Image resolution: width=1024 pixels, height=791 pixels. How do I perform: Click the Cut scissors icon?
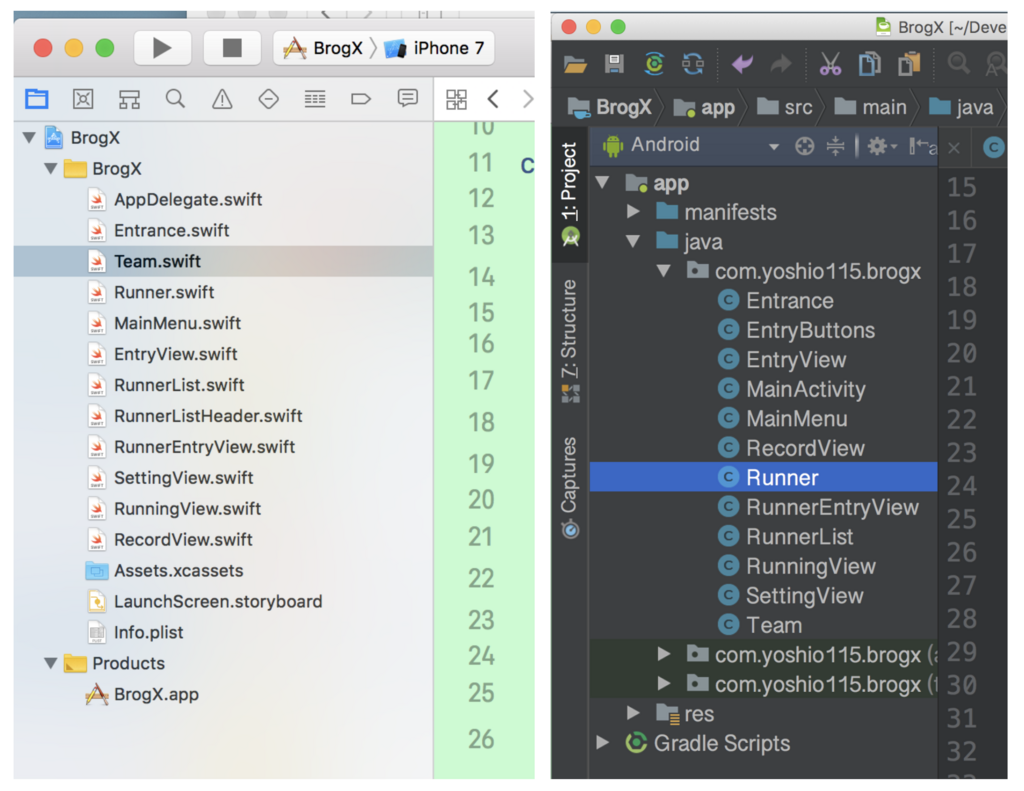[x=830, y=64]
